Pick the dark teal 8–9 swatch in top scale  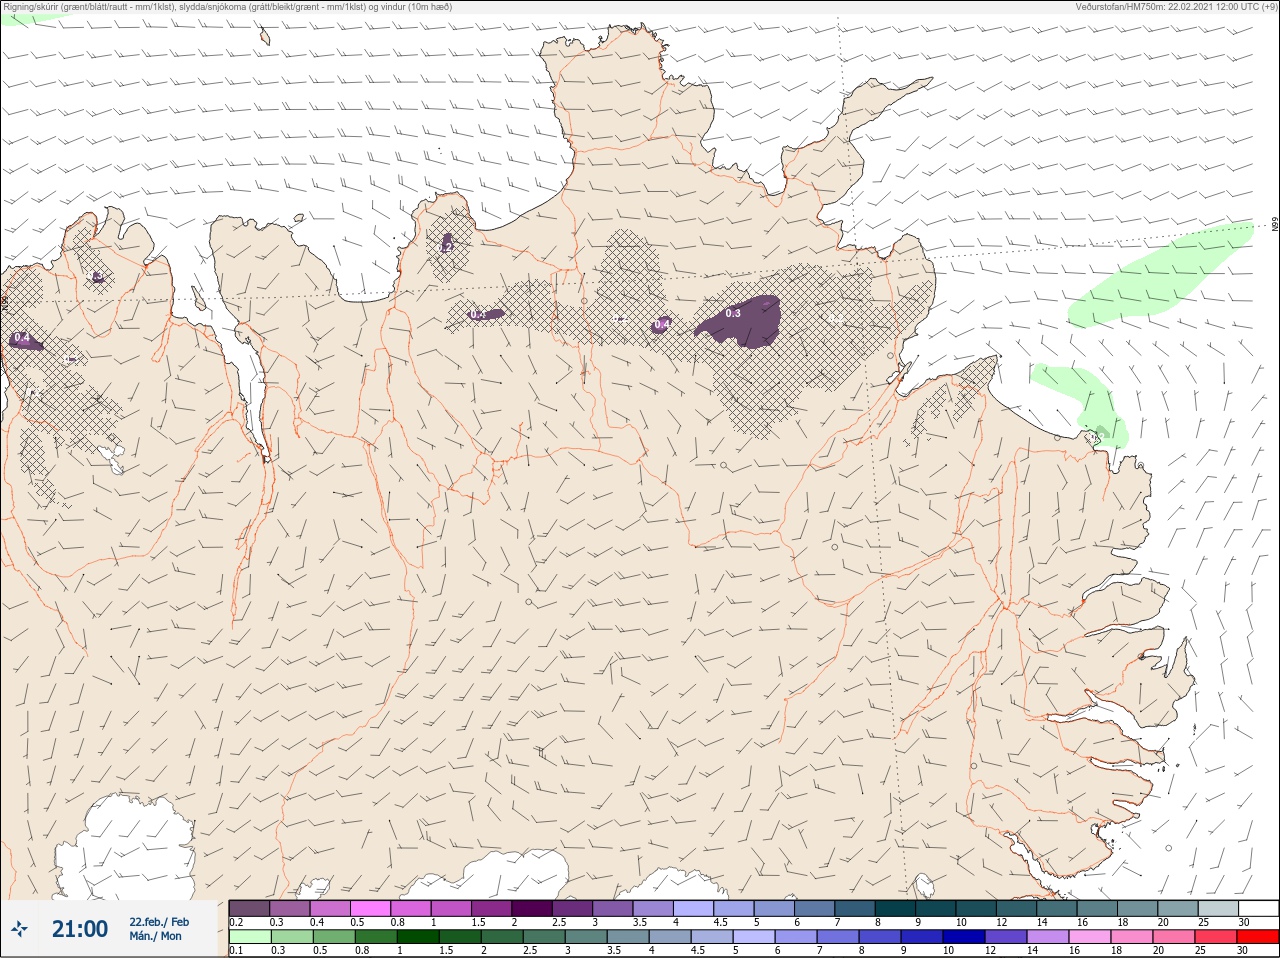click(x=897, y=908)
